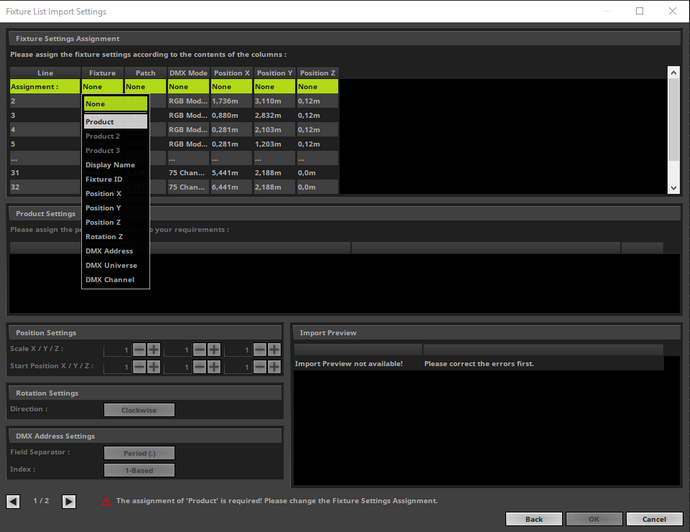690x532 pixels.
Task: Go to the previous page arrow
Action: point(13,501)
